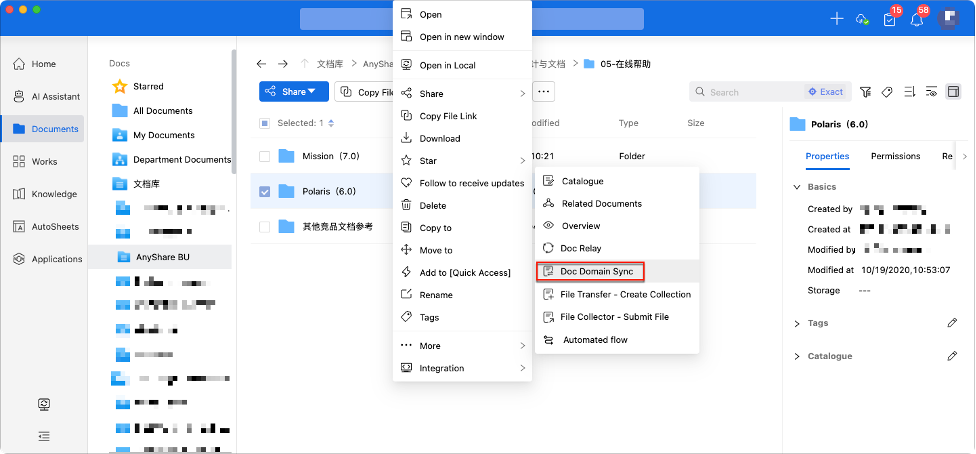Image resolution: width=976 pixels, height=454 pixels.
Task: Click the tag icon in file toolbar
Action: click(x=886, y=92)
